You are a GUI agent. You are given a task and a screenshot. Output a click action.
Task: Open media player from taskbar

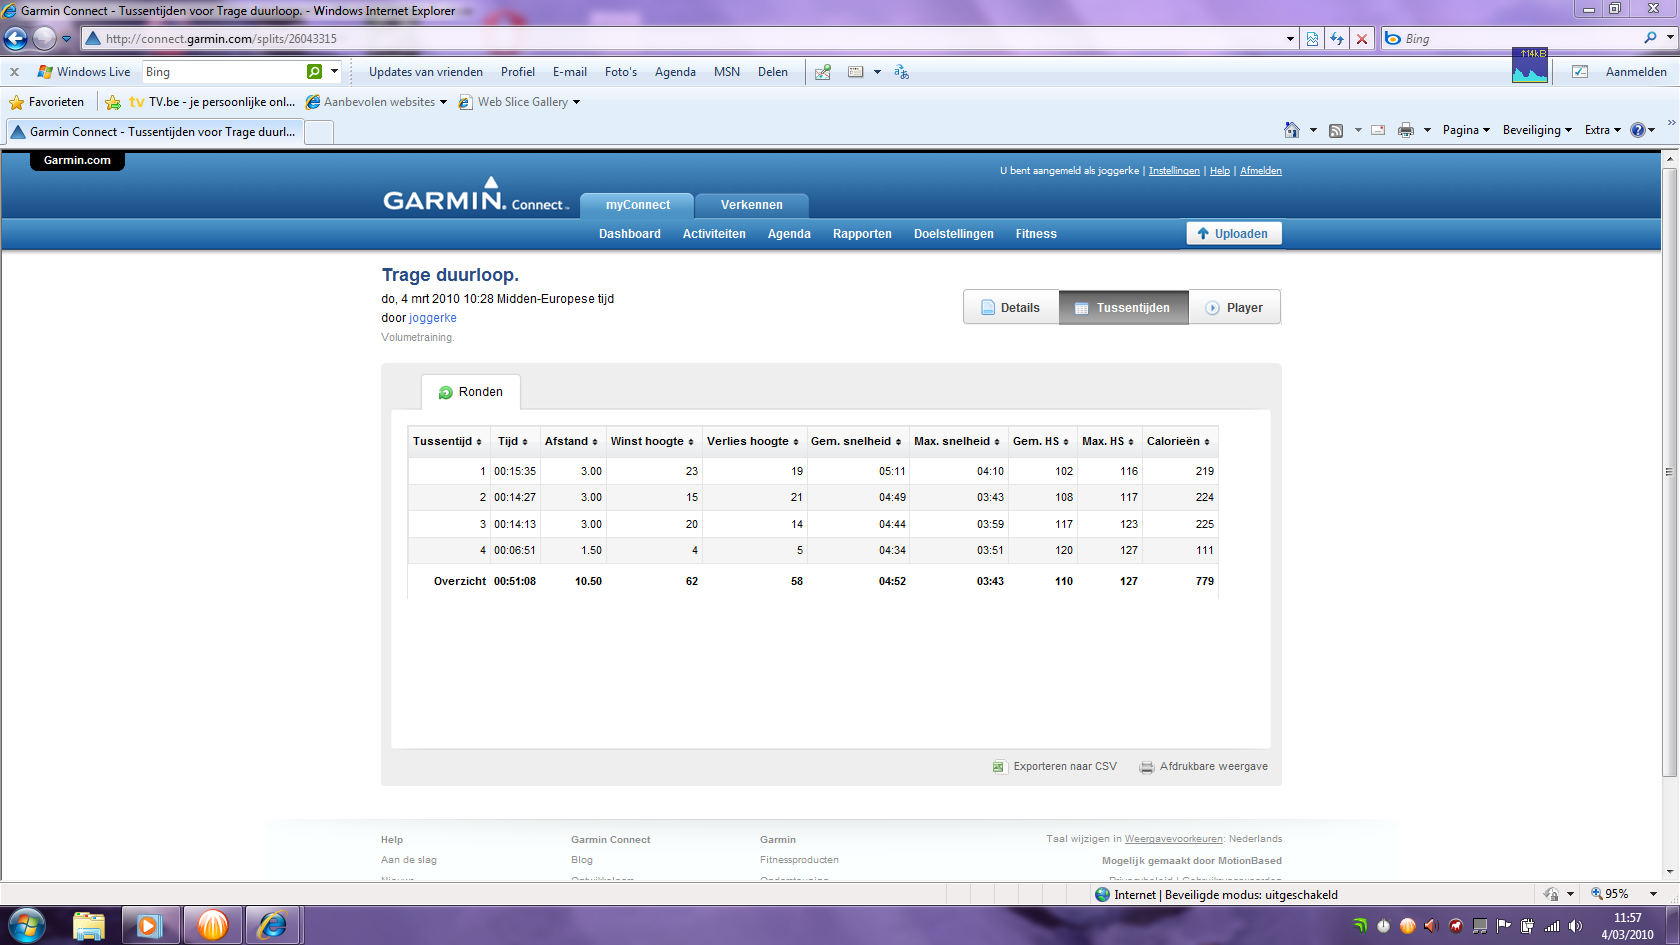(150, 926)
